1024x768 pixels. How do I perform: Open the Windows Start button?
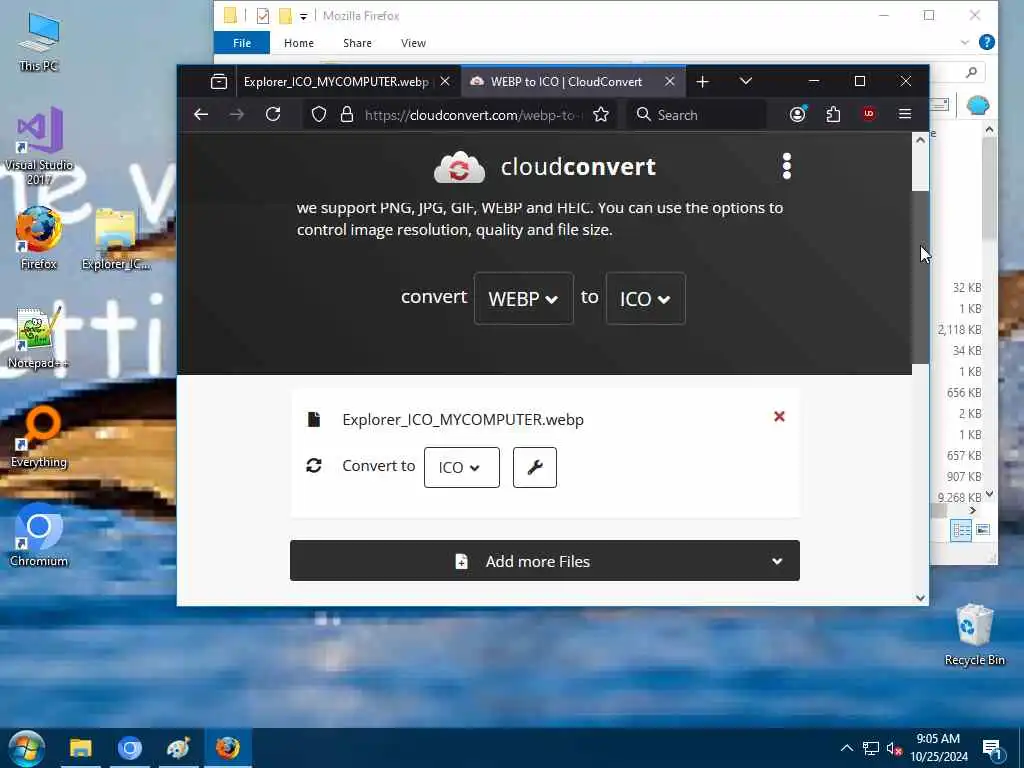26,748
